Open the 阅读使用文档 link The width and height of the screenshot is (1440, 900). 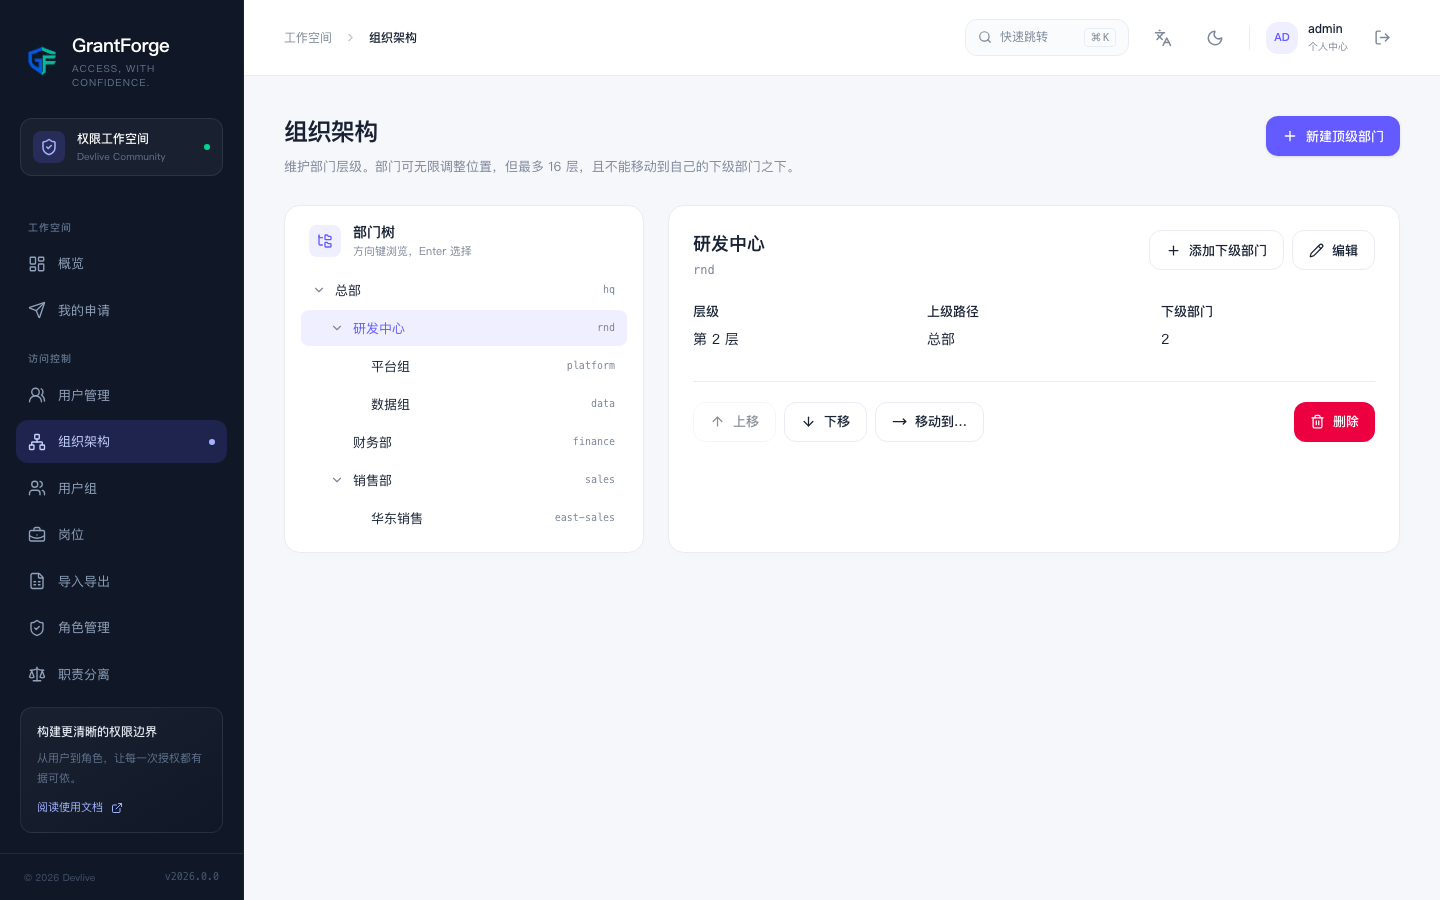click(x=80, y=807)
